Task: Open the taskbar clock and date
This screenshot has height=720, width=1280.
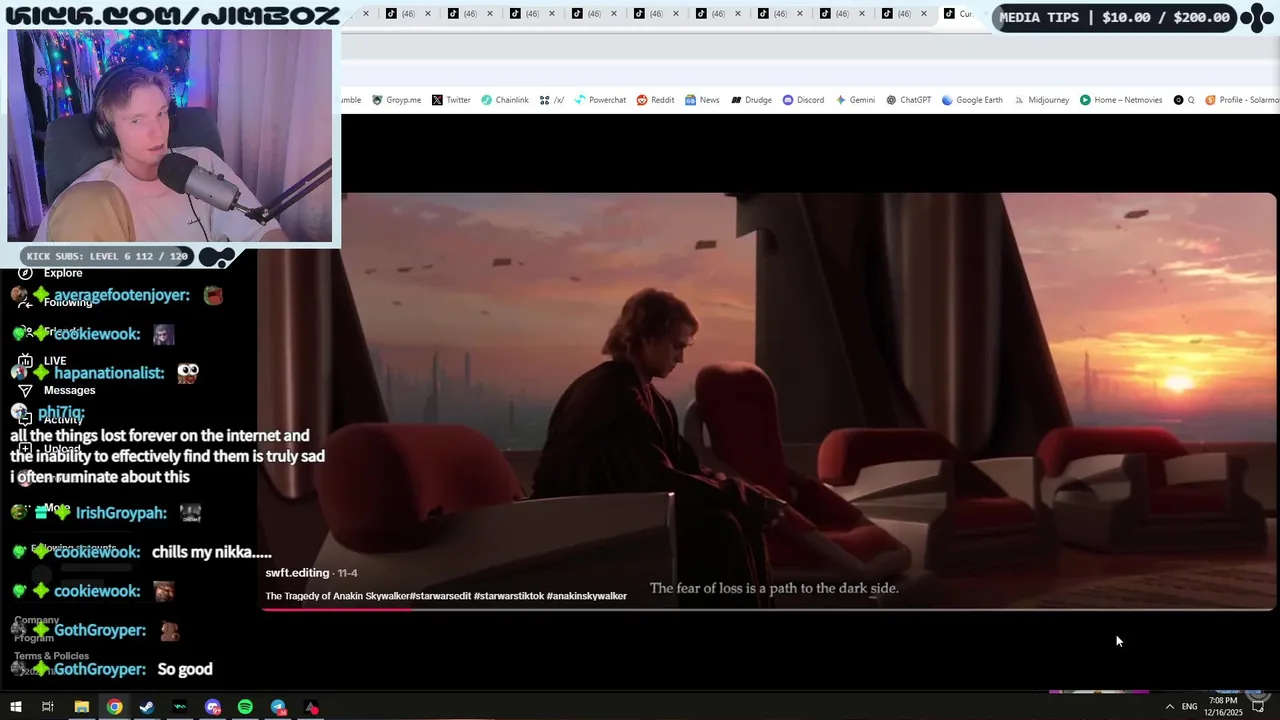Action: click(1224, 707)
